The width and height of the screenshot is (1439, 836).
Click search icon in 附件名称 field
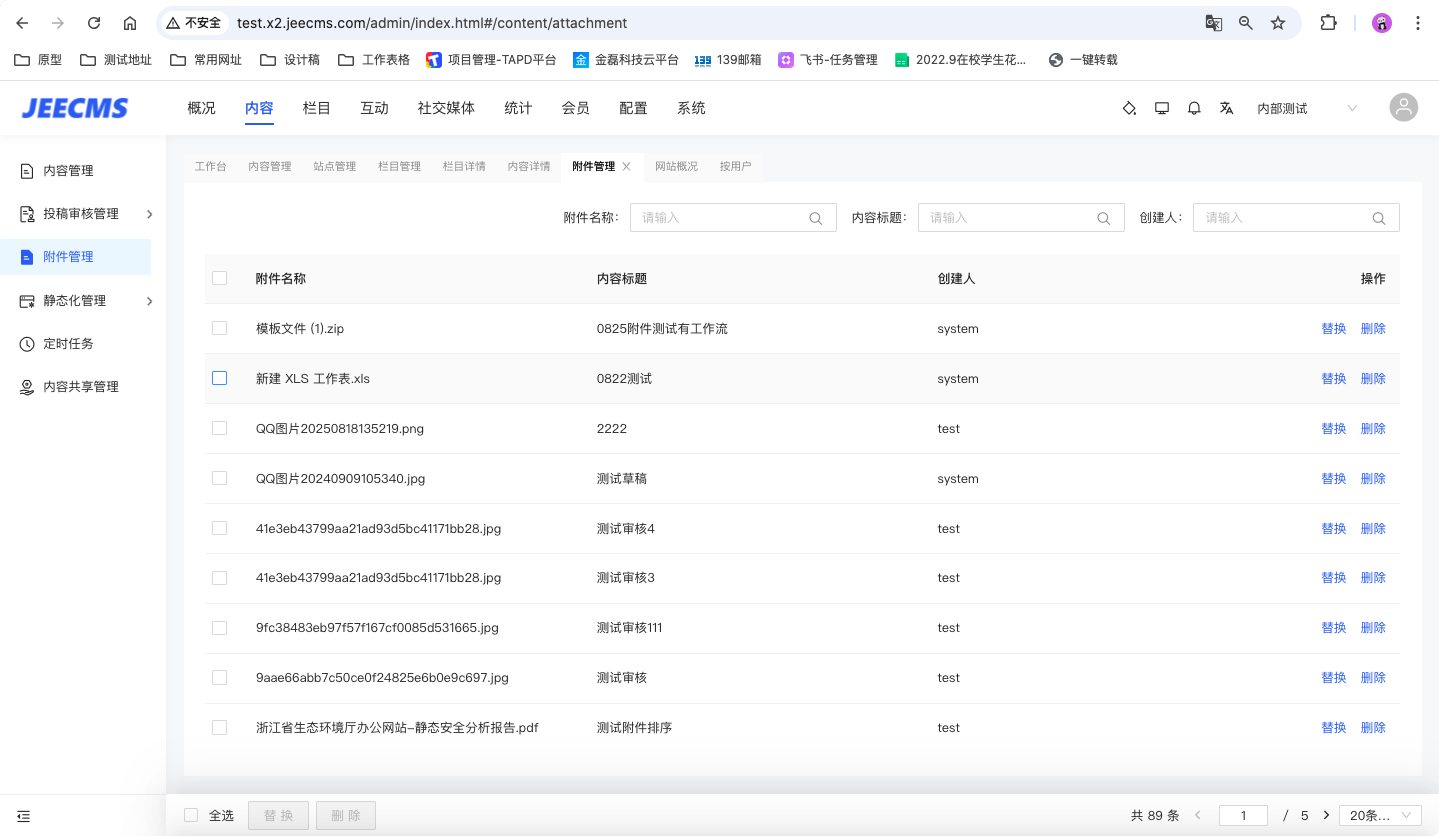coord(816,218)
